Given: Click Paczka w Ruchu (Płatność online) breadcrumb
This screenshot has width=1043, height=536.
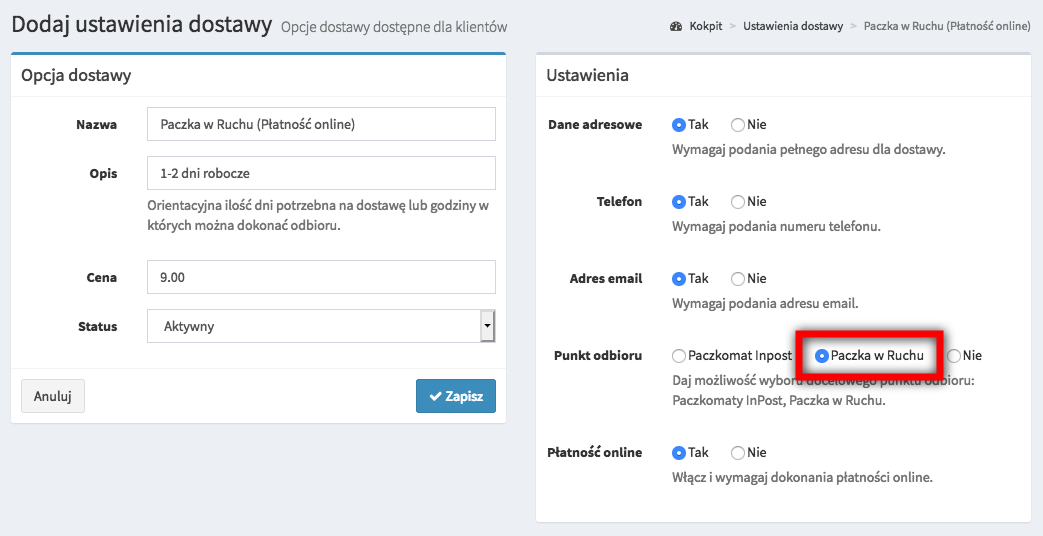Looking at the screenshot, I should [947, 27].
